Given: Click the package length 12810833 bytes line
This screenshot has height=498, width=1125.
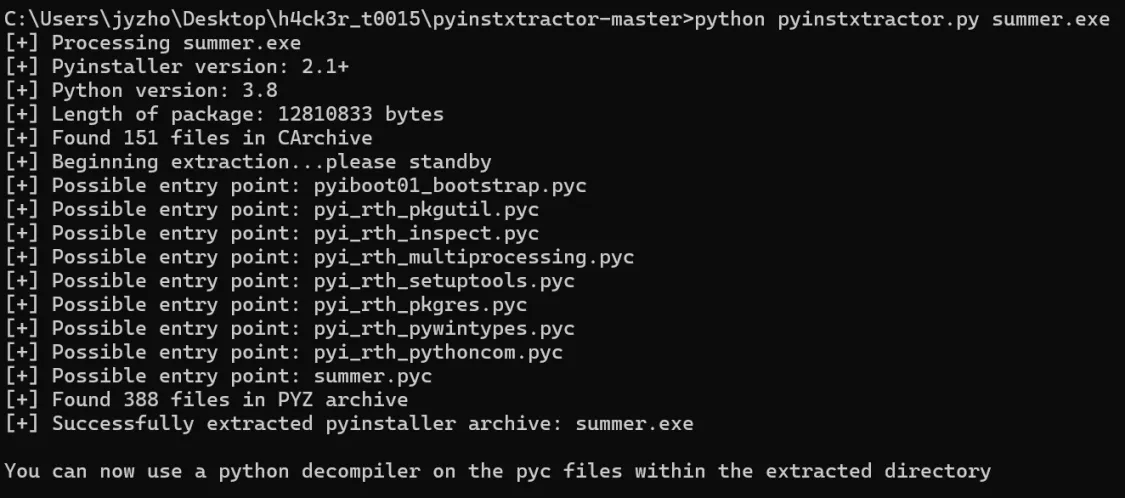Looking at the screenshot, I should (x=224, y=114).
